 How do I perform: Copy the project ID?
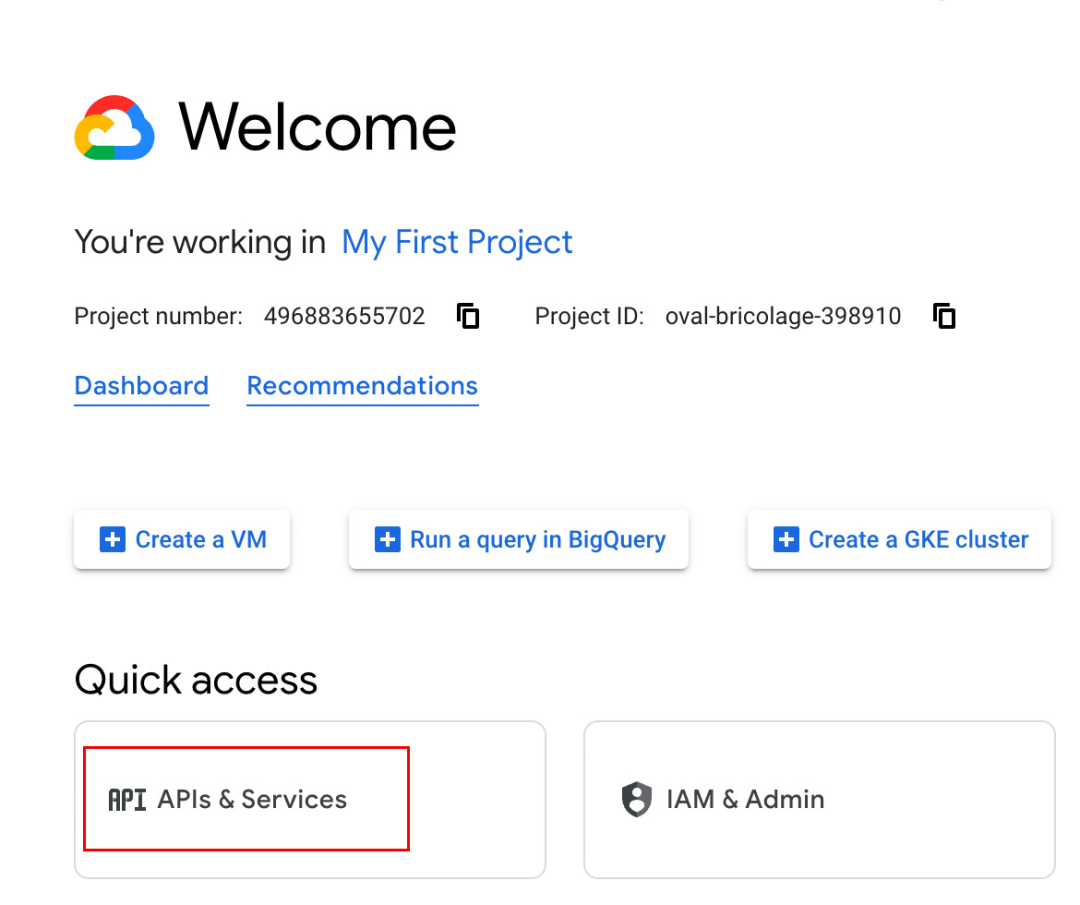click(x=944, y=316)
